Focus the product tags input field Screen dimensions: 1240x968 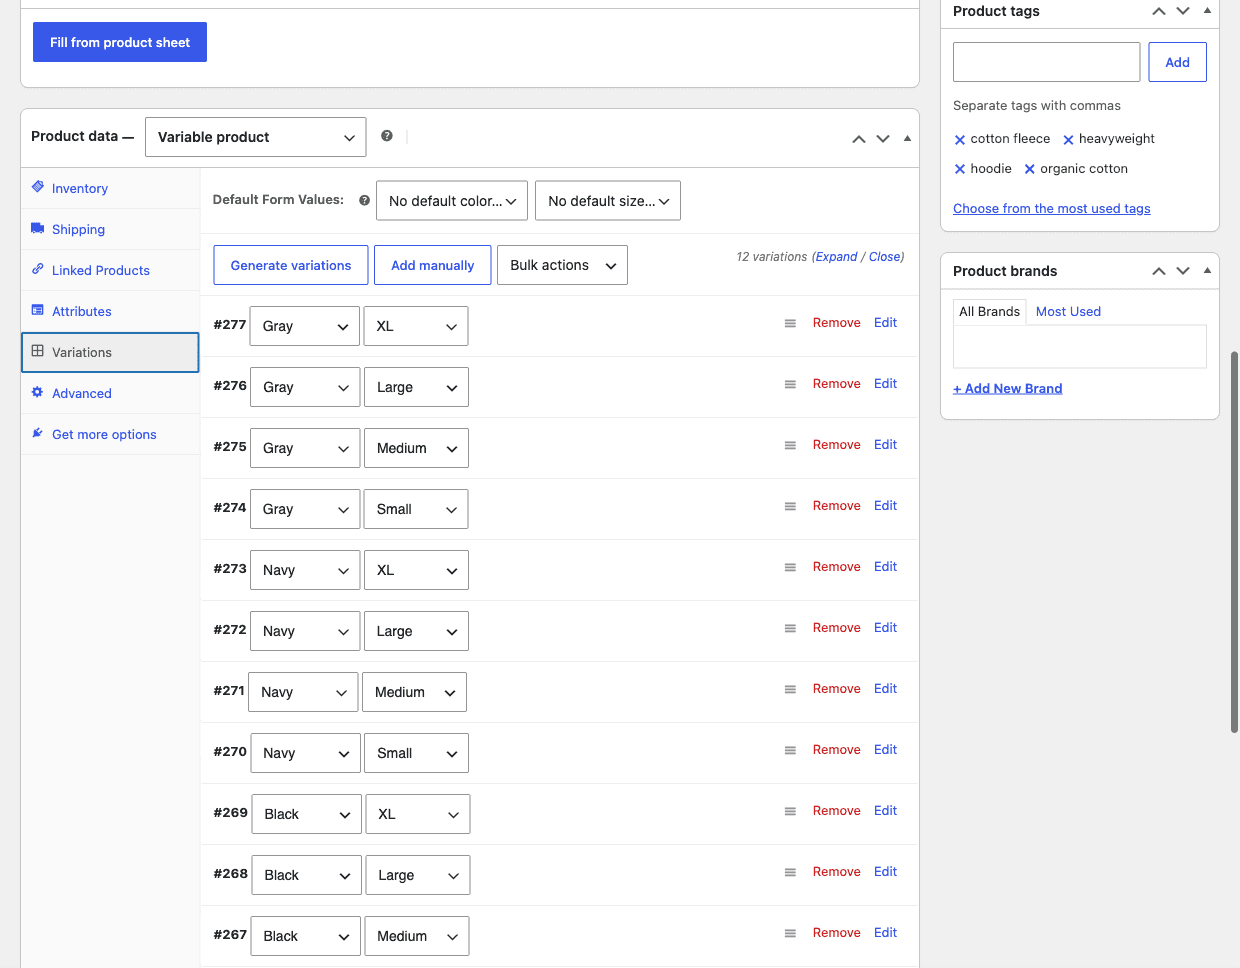tap(1046, 62)
